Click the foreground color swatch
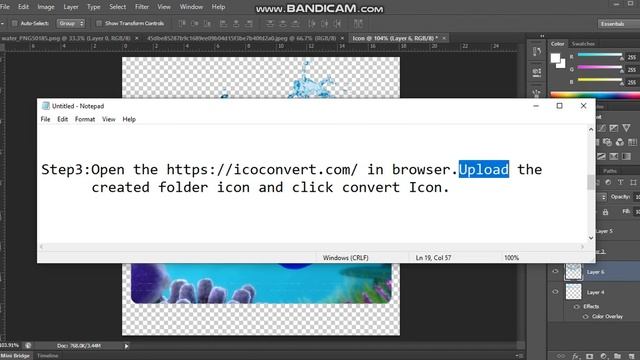 tap(555, 58)
